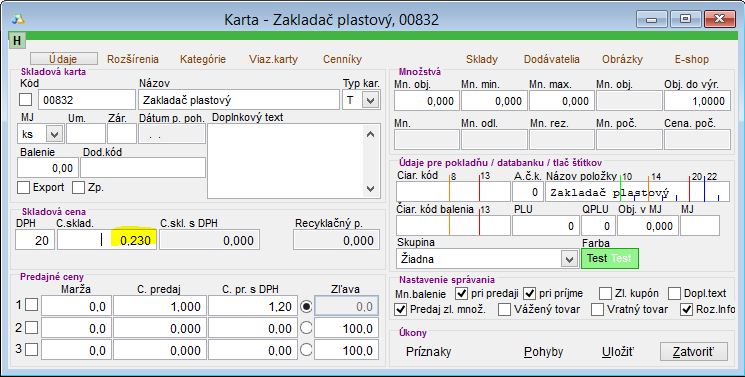Select radio button for price row 2
Screen dimensions: 745x377
pyautogui.click(x=306, y=328)
